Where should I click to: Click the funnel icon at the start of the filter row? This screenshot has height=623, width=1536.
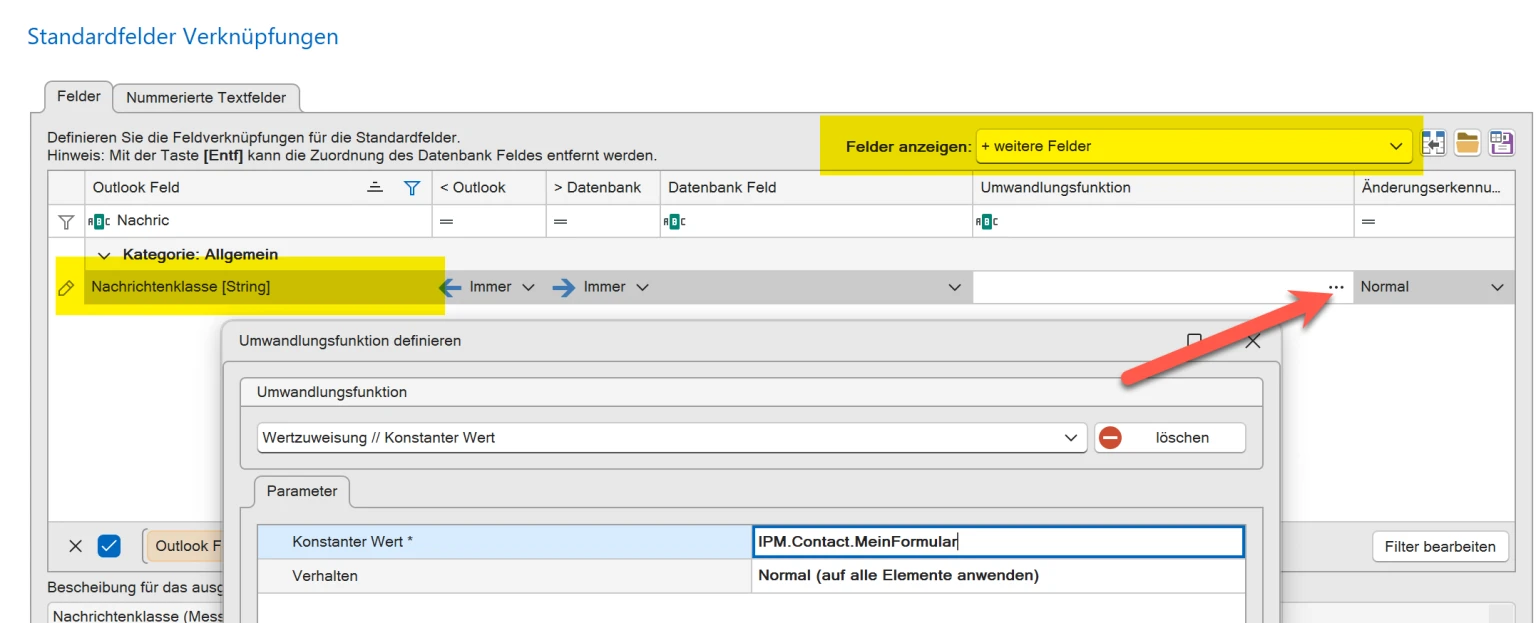(x=66, y=221)
